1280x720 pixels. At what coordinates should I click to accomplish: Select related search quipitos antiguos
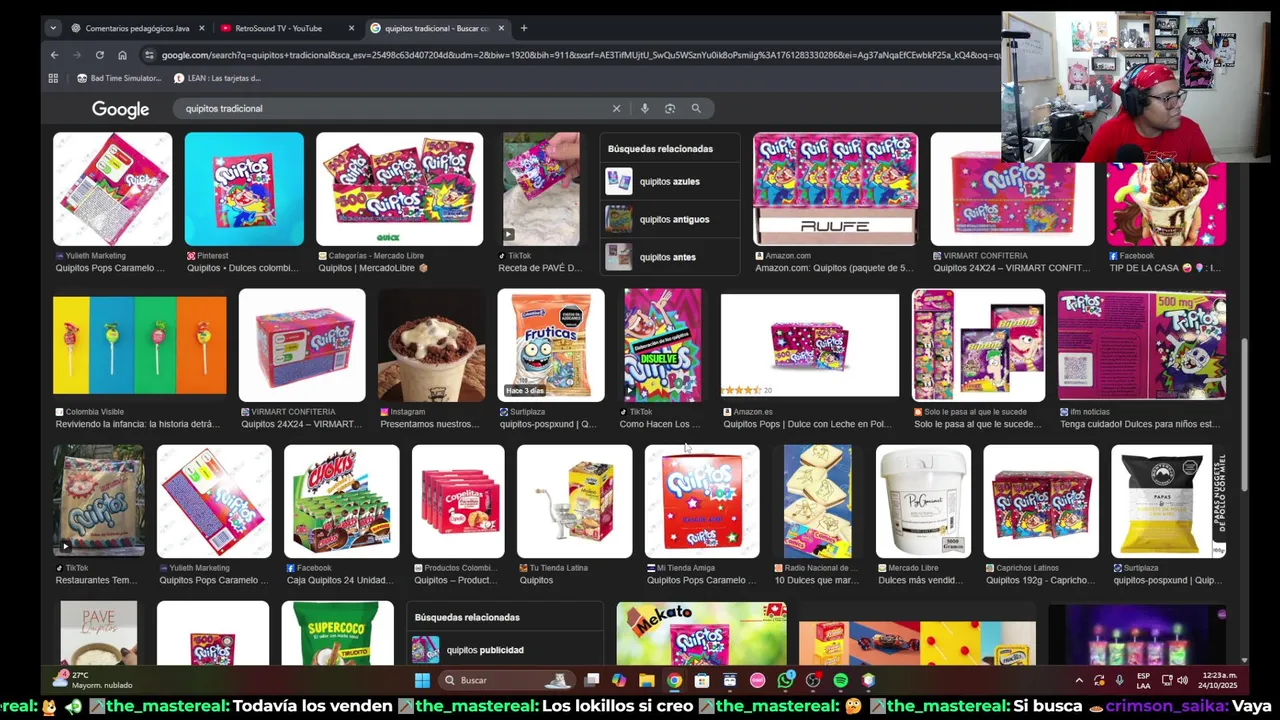coord(669,219)
